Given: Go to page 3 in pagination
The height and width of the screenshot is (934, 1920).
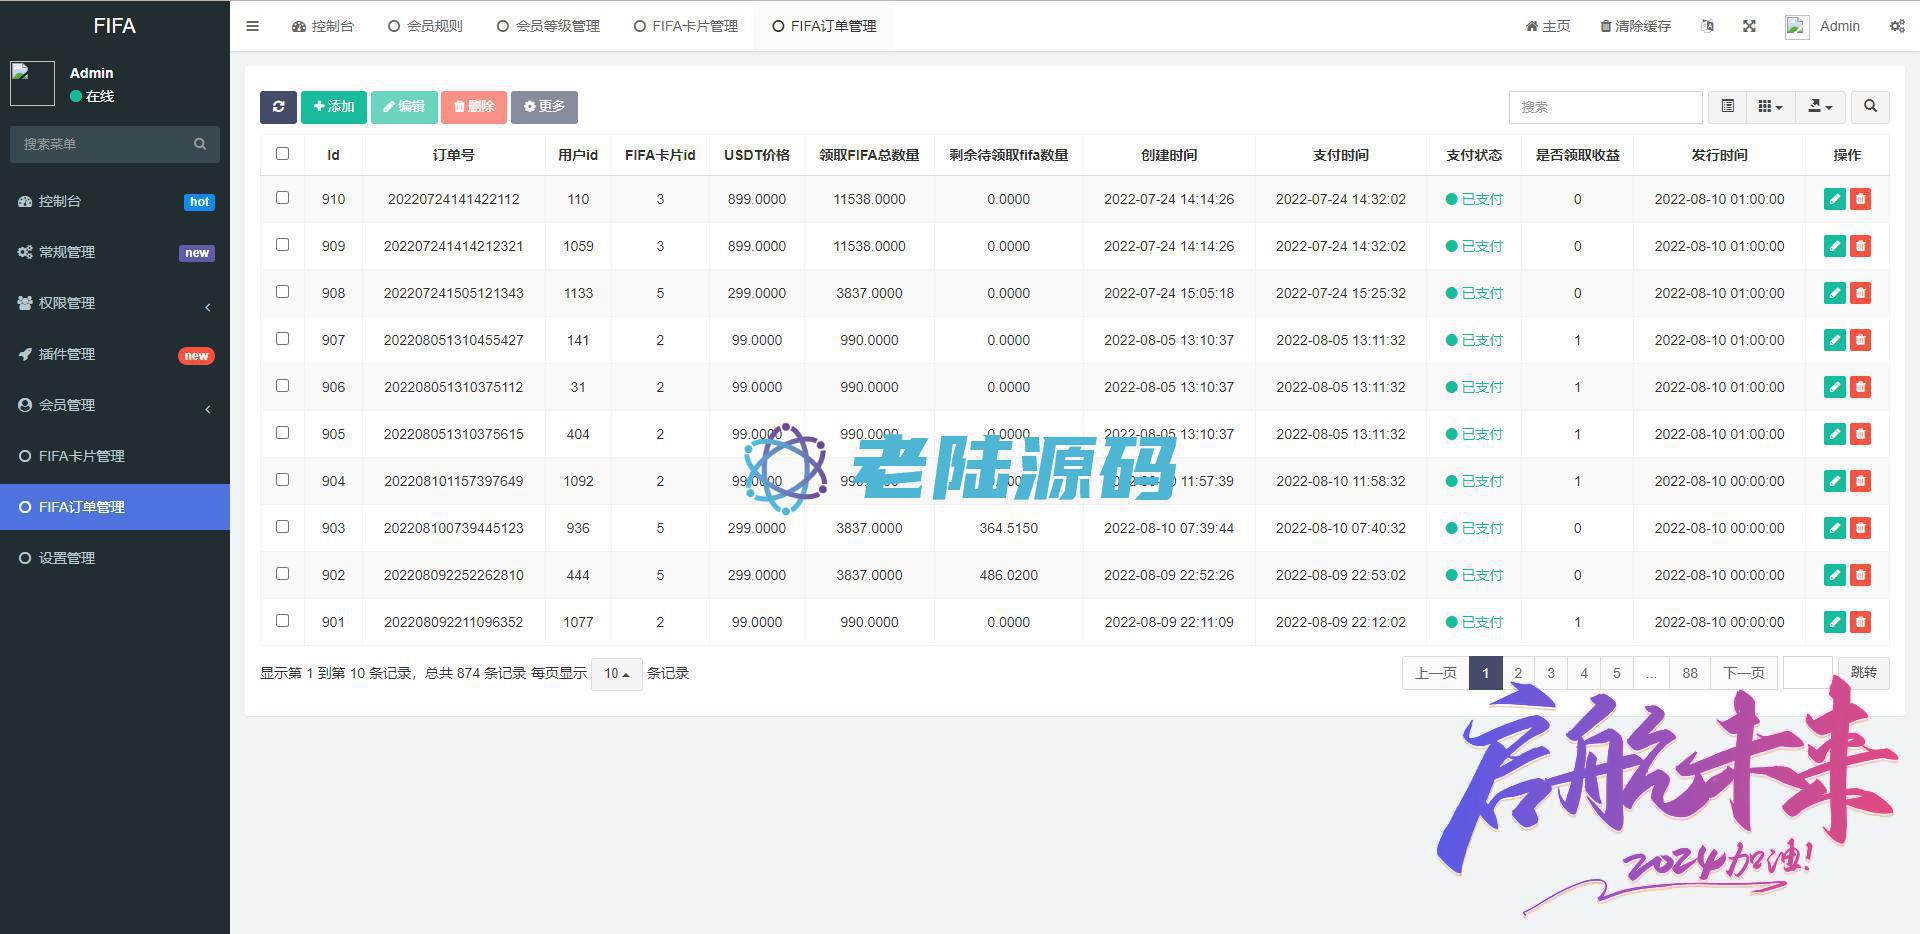Looking at the screenshot, I should [1551, 674].
